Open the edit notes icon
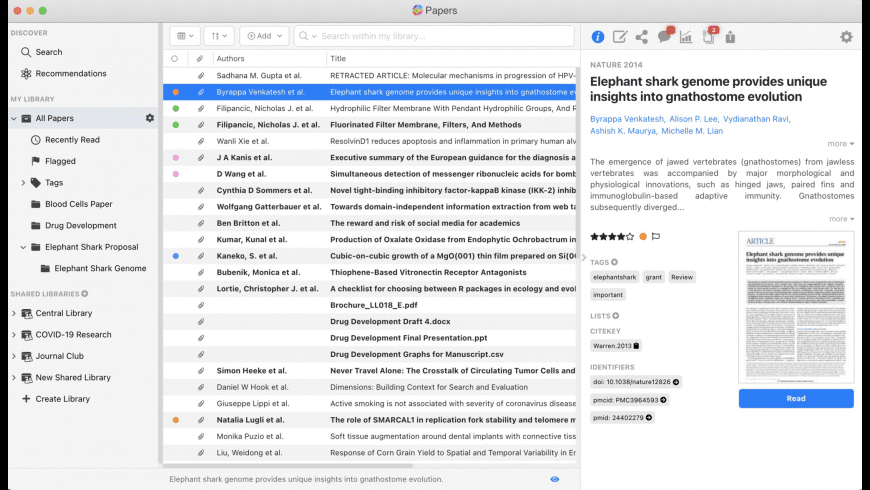 tap(620, 37)
